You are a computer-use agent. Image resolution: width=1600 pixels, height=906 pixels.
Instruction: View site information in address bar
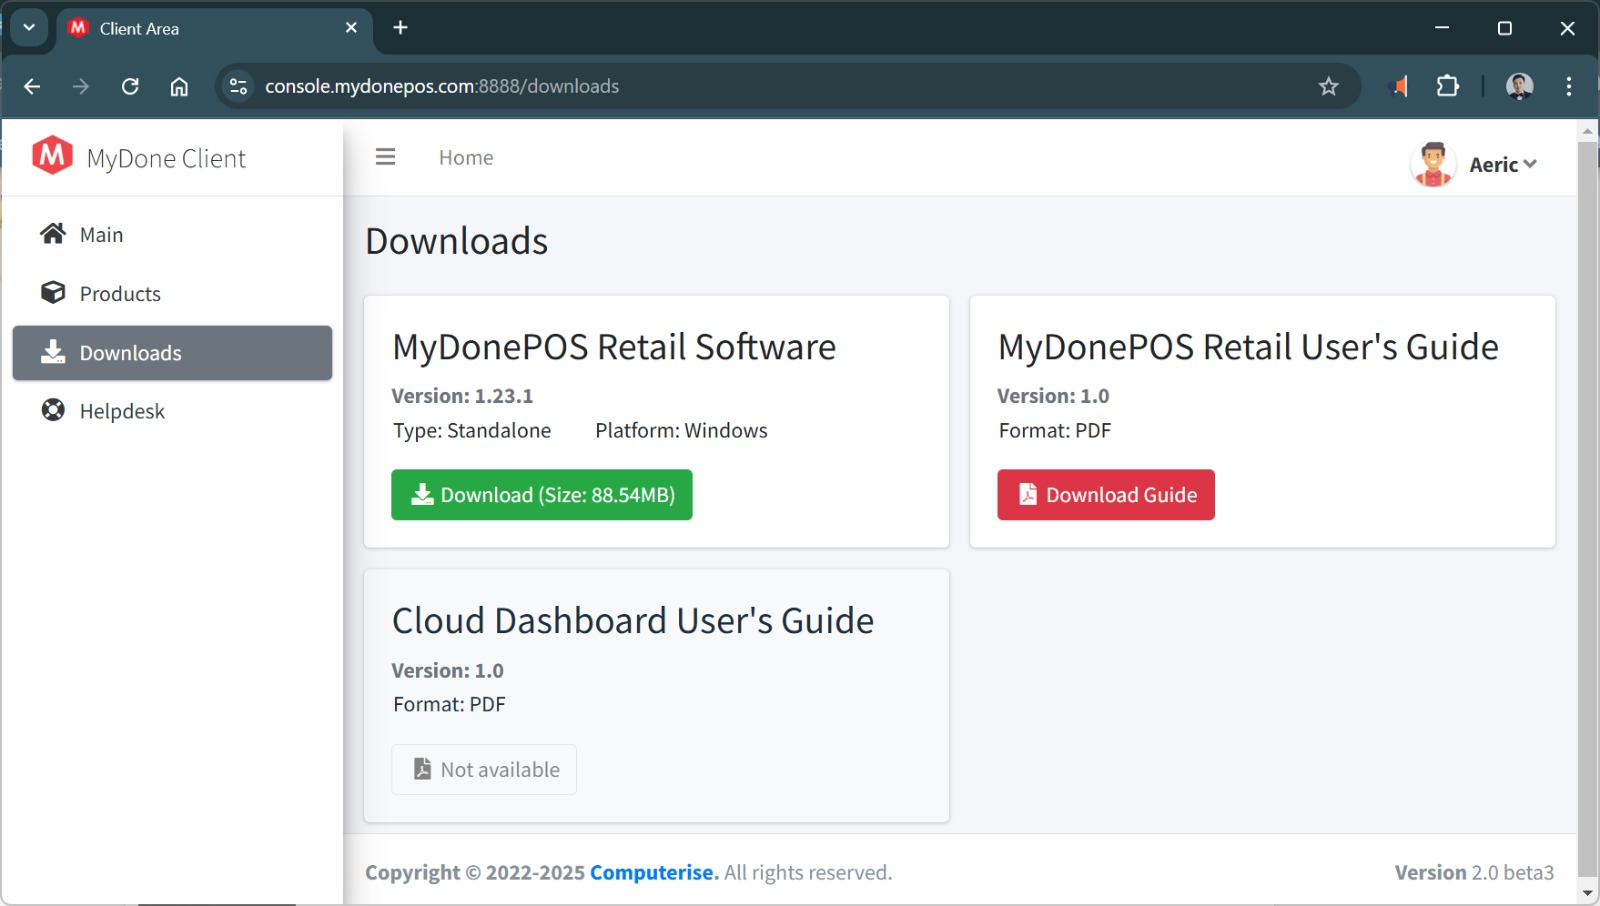click(x=238, y=86)
